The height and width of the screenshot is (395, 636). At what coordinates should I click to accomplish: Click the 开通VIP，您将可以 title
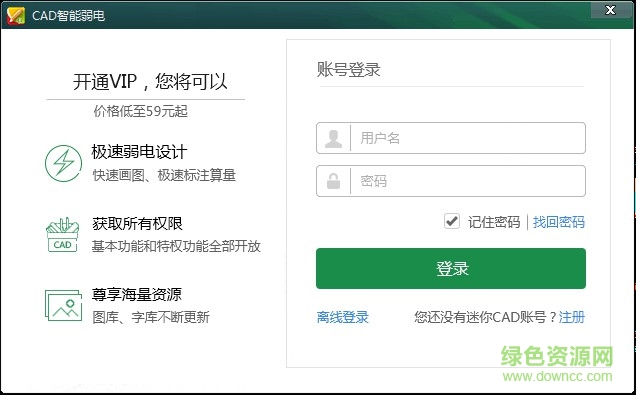150,82
